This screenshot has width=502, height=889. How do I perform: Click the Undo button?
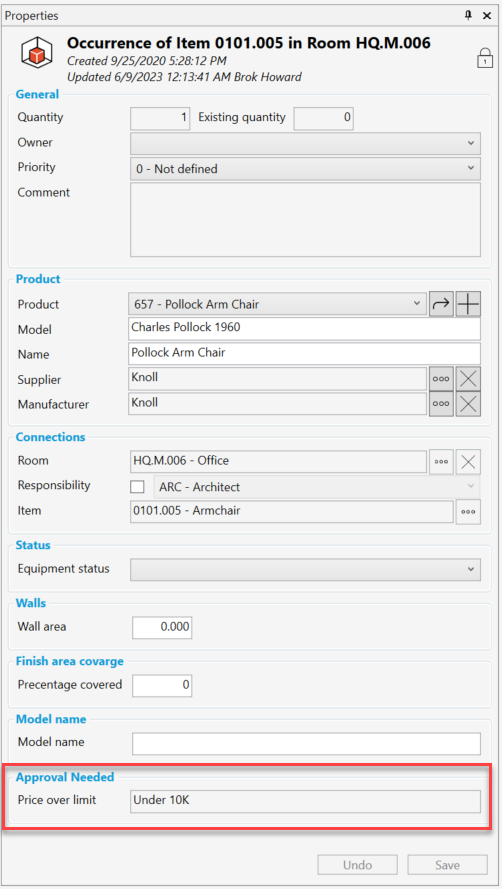tap(357, 865)
